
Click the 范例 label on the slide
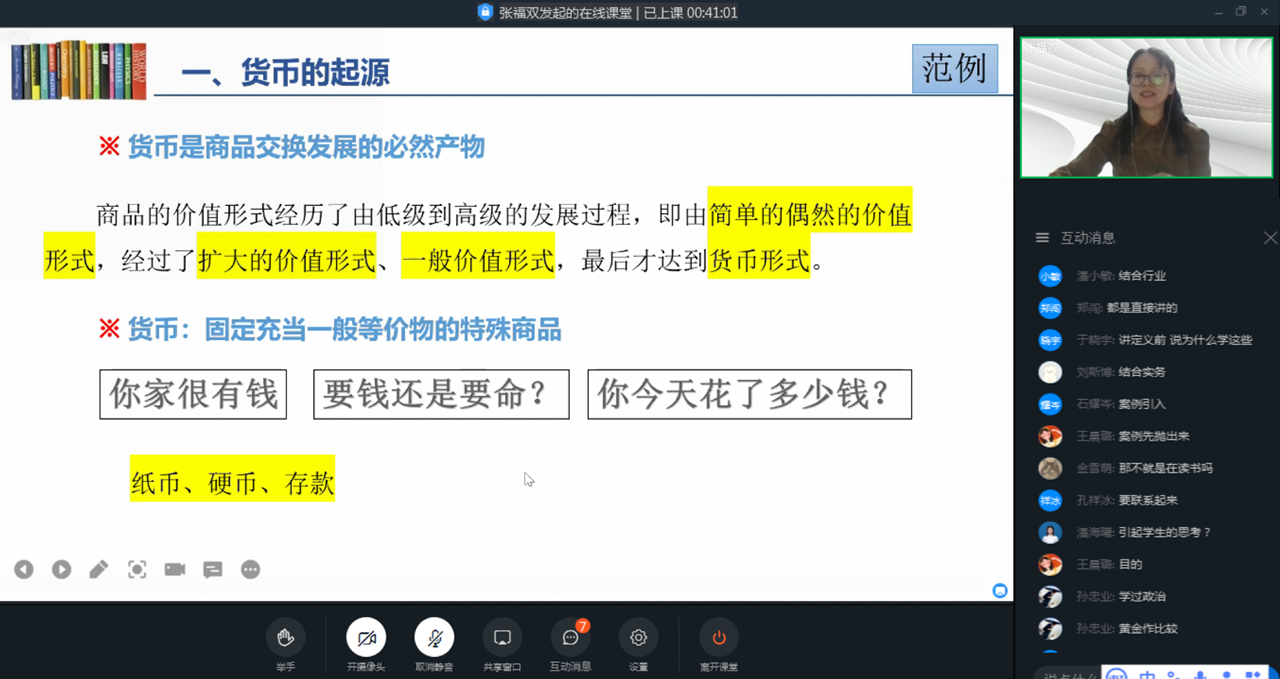(x=954, y=69)
